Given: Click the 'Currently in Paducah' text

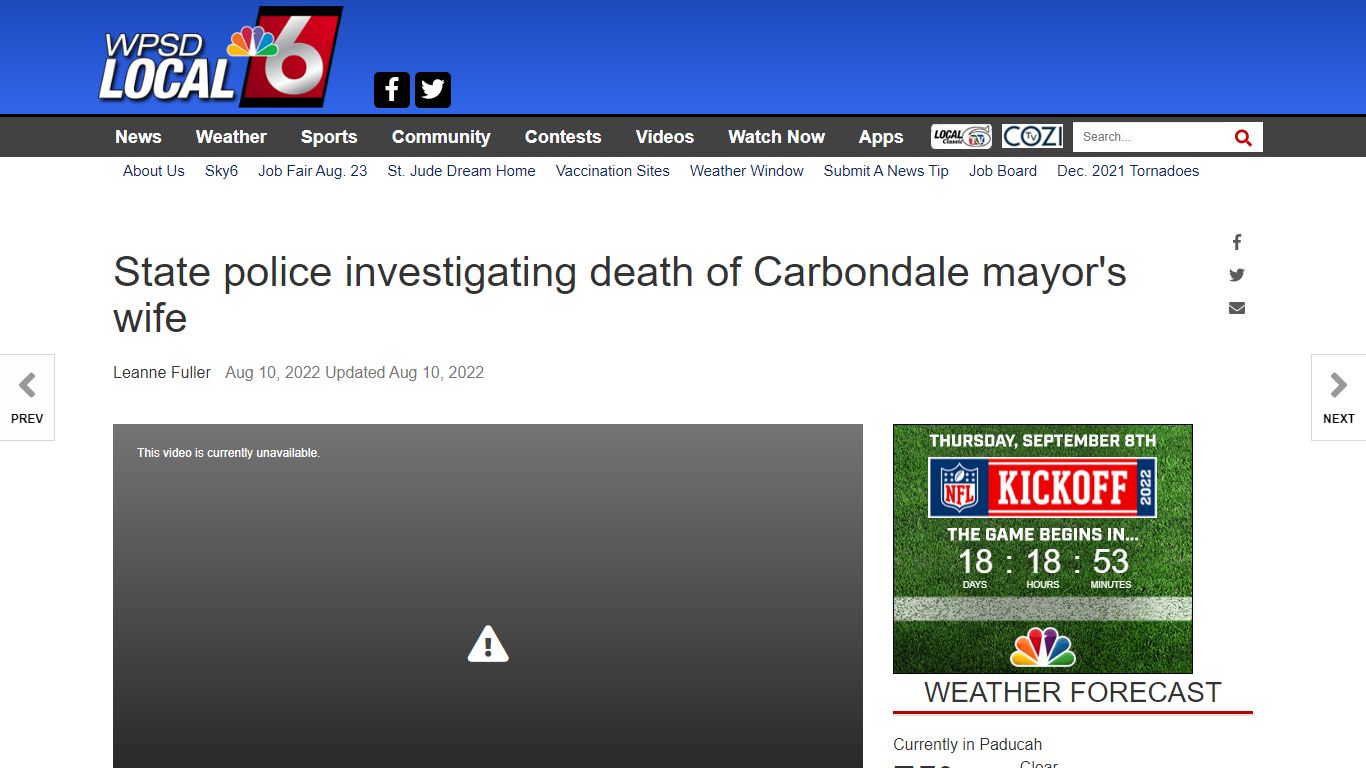Looking at the screenshot, I should click(x=967, y=744).
